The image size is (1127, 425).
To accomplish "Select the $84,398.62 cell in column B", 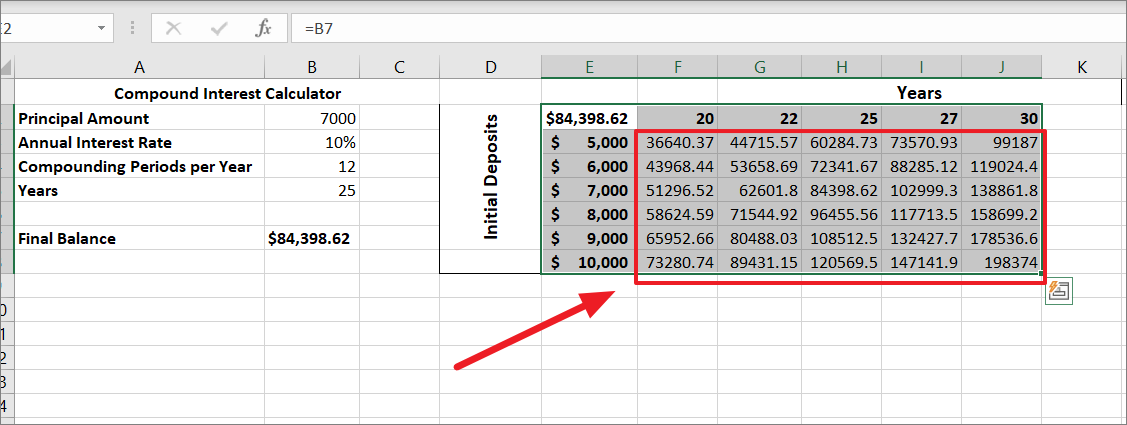I will [x=312, y=238].
